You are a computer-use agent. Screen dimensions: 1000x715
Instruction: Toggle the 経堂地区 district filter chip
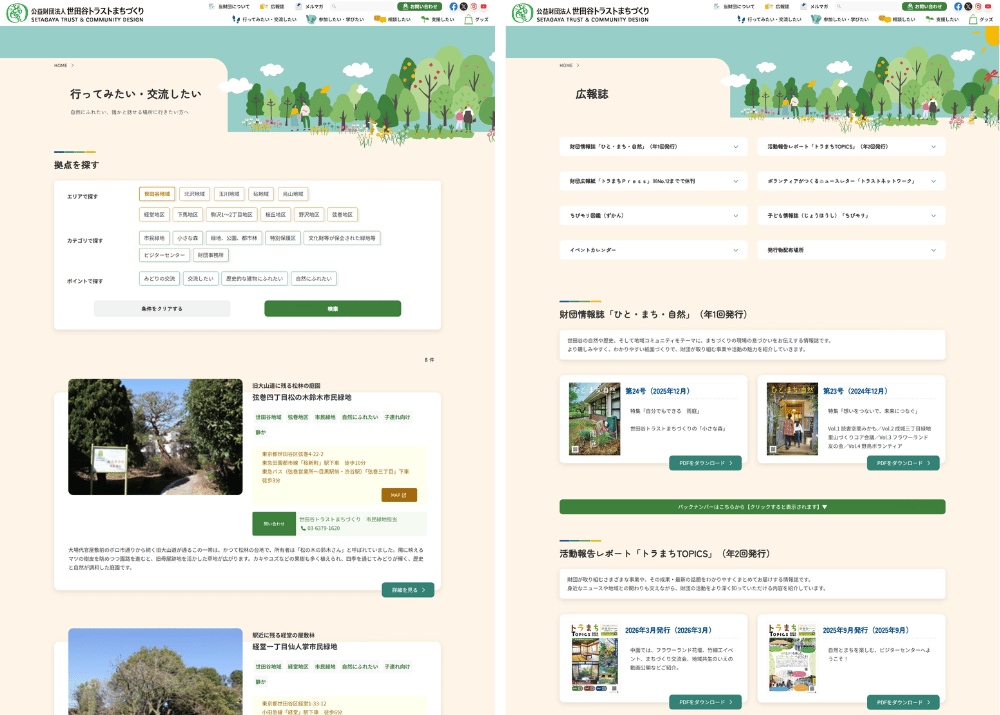(154, 215)
